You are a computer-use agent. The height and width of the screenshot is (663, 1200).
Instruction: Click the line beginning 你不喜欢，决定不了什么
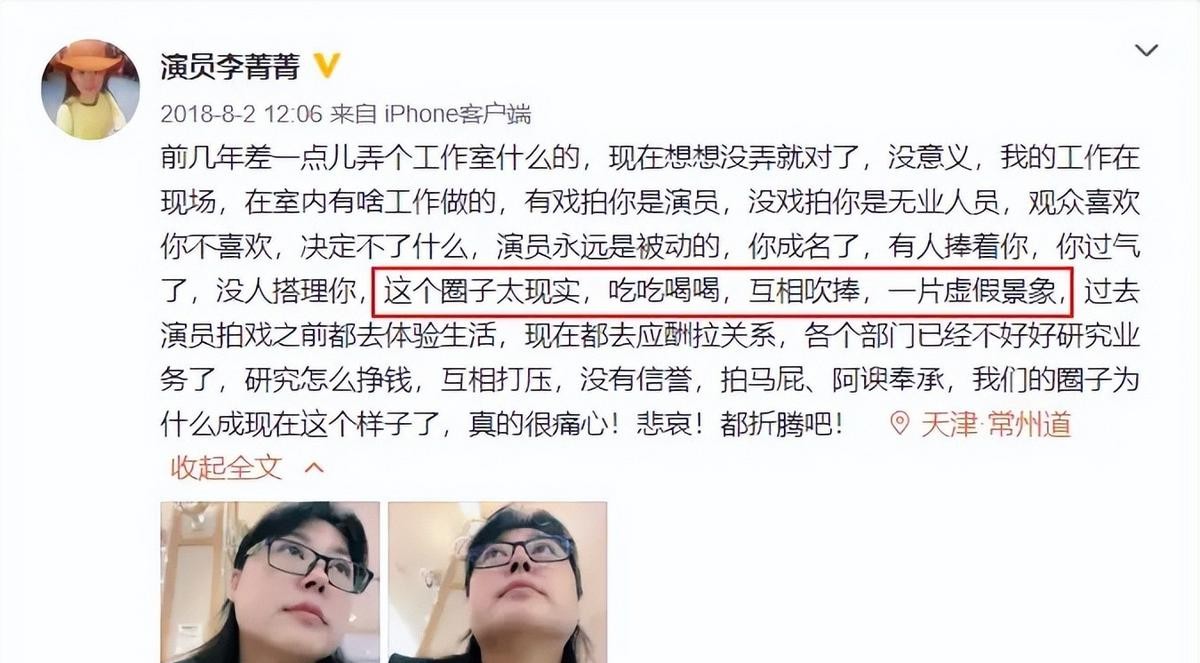[650, 247]
